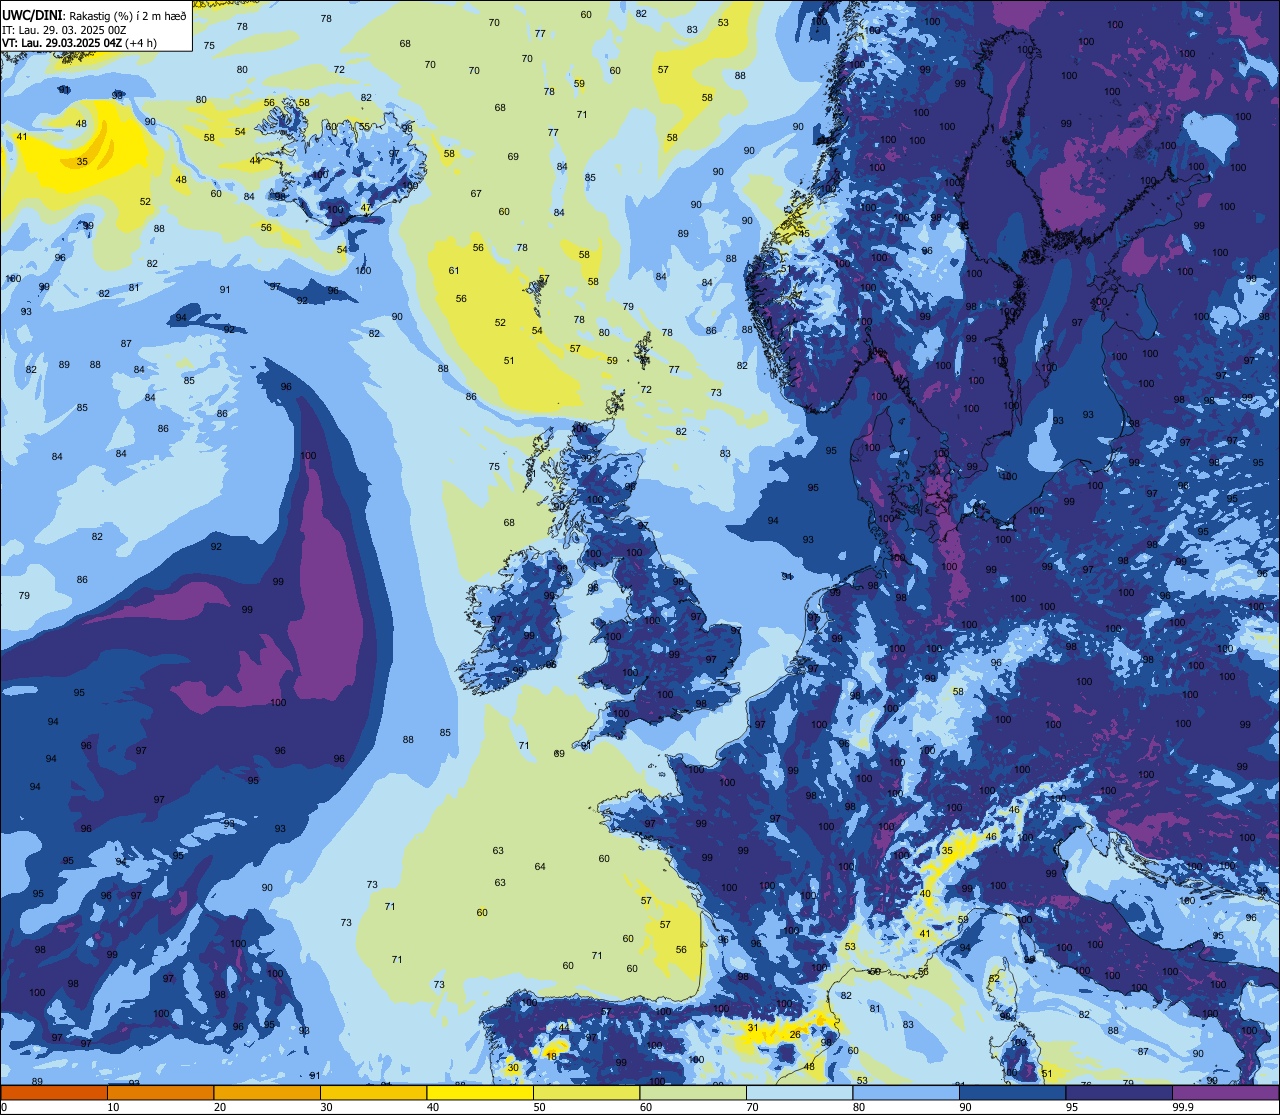Click the '40' tick label on the scale
The image size is (1280, 1115).
pyautogui.click(x=433, y=1107)
